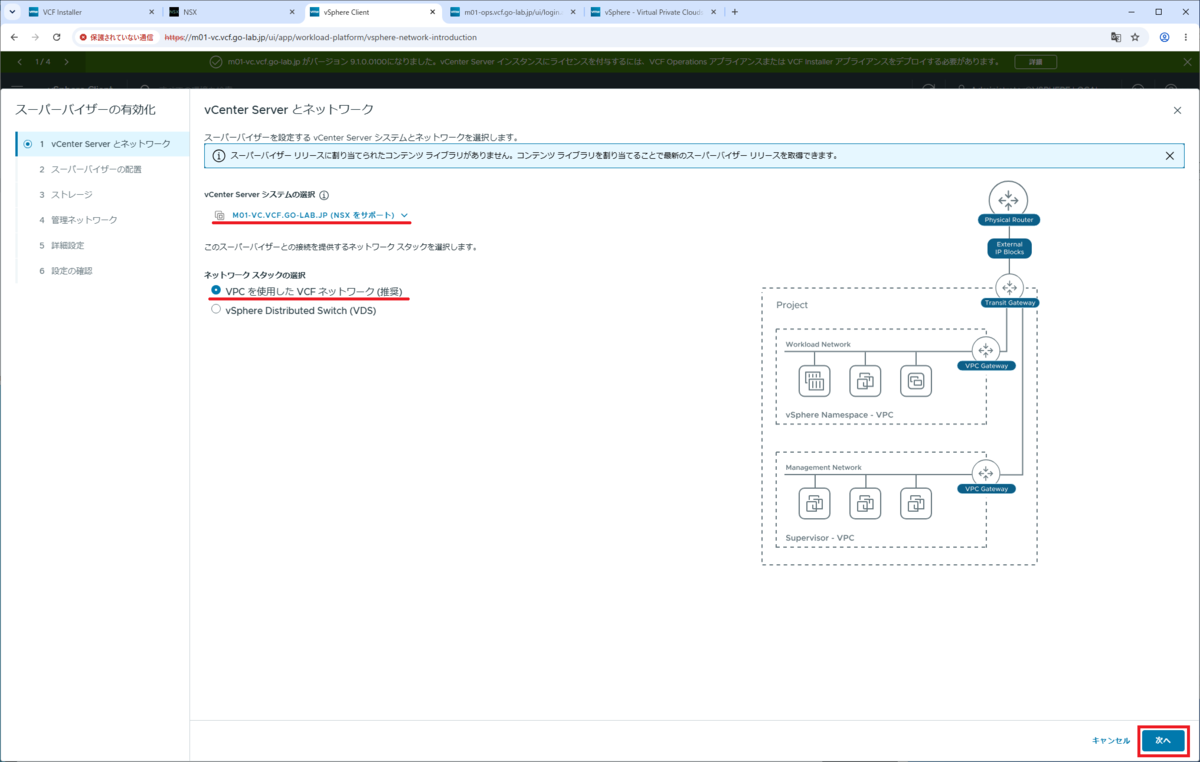The image size is (1200, 762).
Task: Open the Chrome three-dot menu
Action: pyautogui.click(x=1186, y=37)
